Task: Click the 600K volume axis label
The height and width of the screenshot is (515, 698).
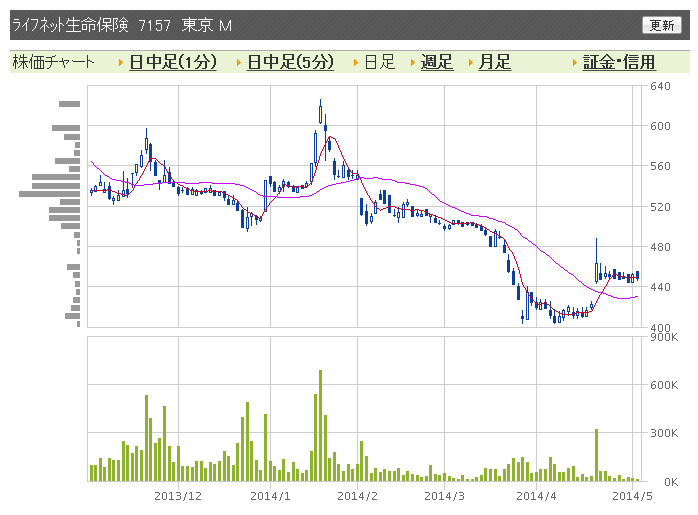Action: tap(664, 385)
